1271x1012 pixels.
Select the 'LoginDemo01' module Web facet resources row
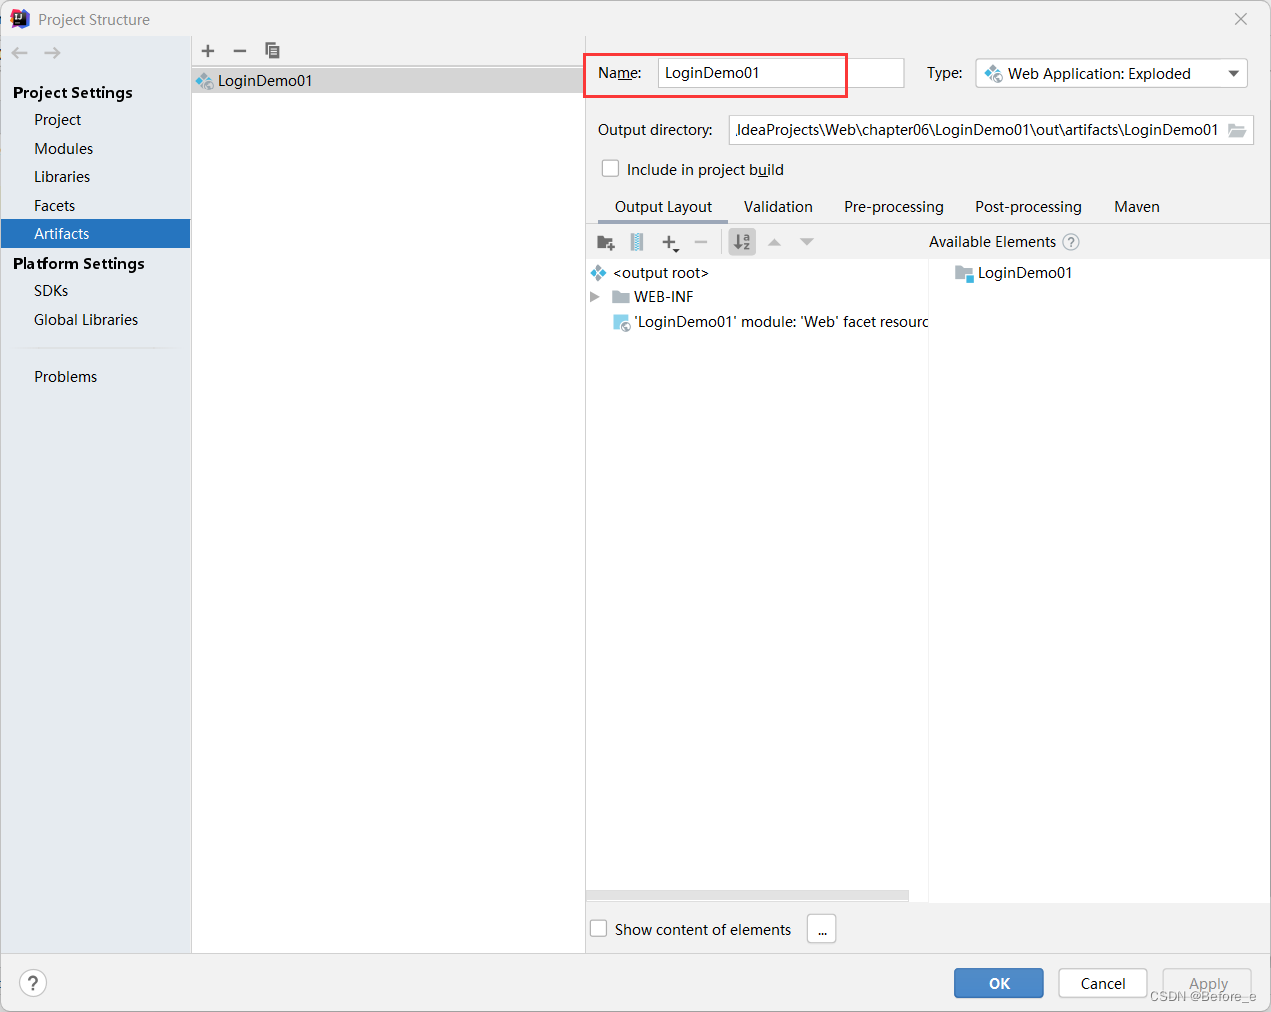click(770, 322)
